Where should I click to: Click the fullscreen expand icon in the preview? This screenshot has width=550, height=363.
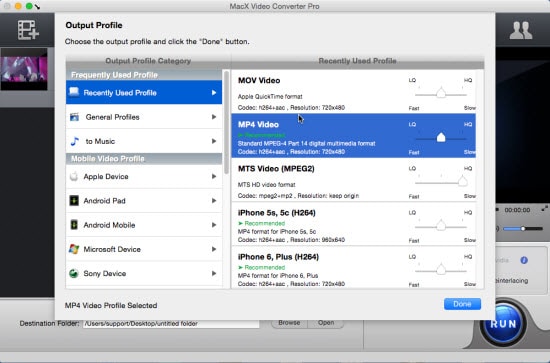(544, 209)
